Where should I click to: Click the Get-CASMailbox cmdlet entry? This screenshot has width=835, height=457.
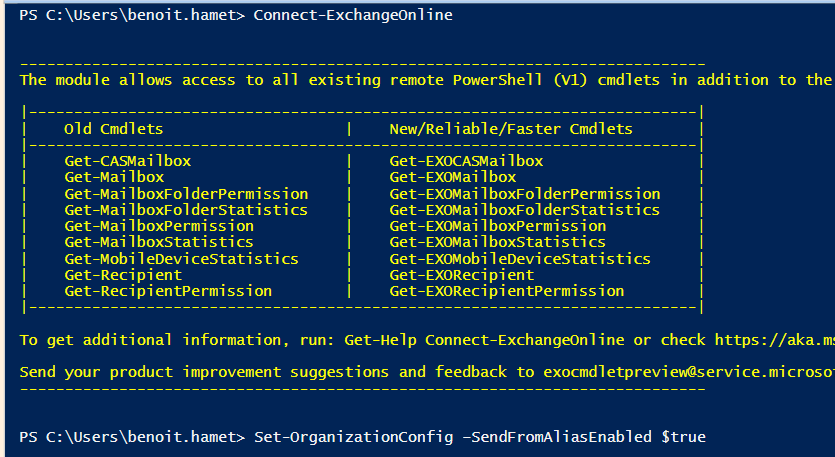click(127, 160)
